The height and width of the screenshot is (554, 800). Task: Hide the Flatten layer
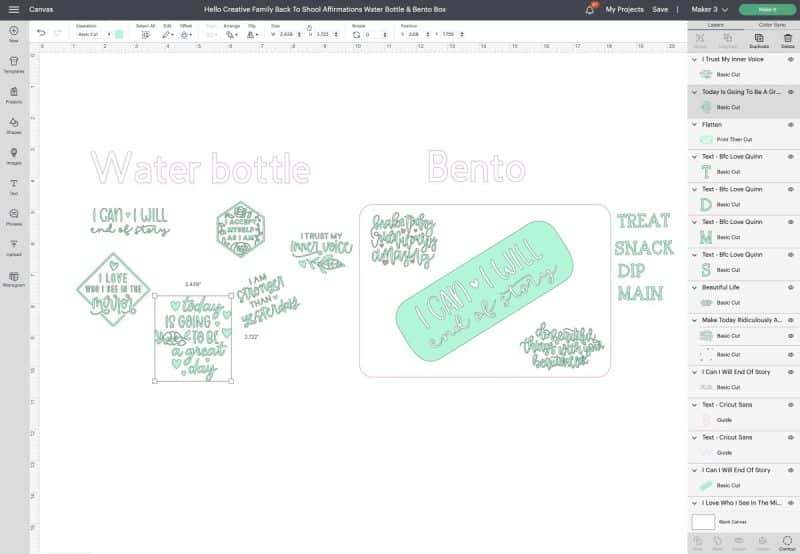tap(790, 124)
